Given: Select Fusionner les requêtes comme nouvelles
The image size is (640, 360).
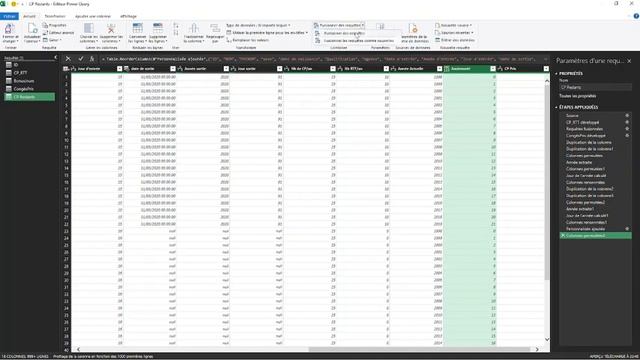Looking at the screenshot, I should tap(358, 40).
